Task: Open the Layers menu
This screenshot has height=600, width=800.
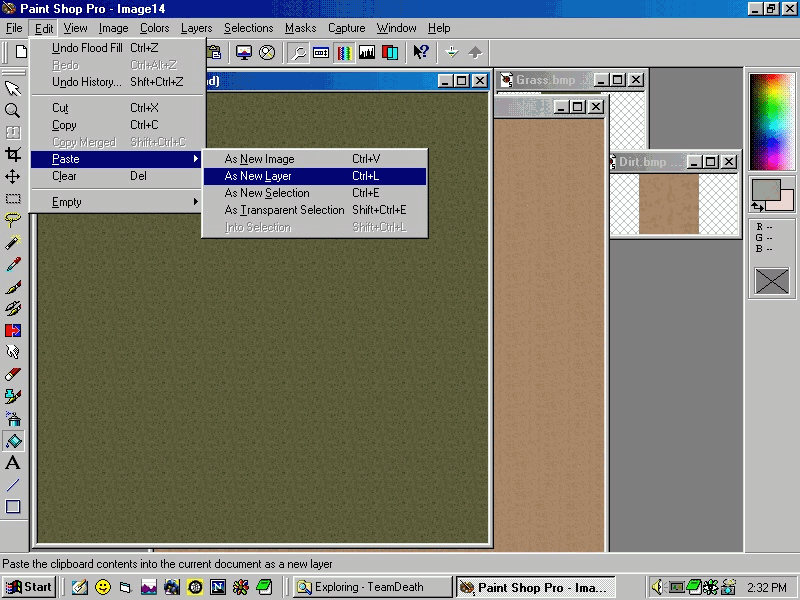Action: pos(196,28)
